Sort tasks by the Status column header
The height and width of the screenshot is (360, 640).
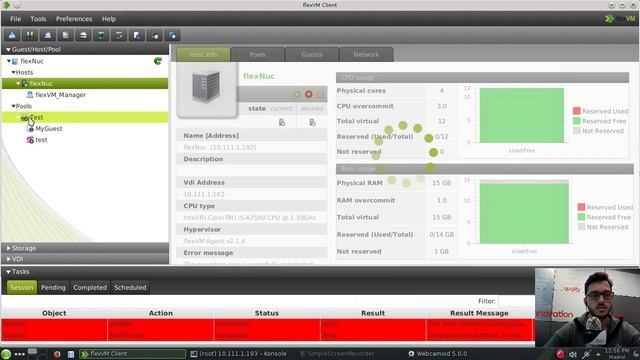point(267,313)
